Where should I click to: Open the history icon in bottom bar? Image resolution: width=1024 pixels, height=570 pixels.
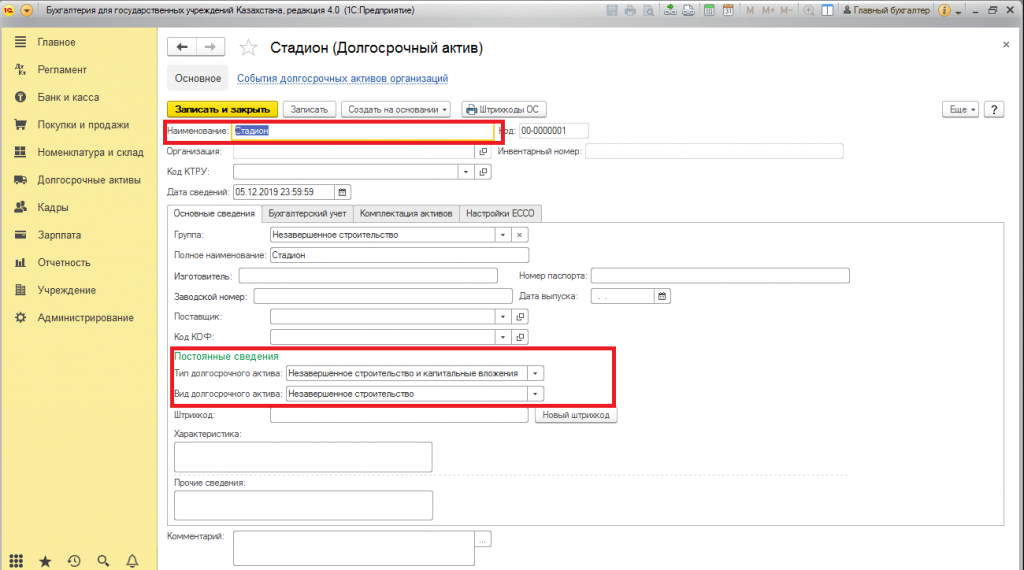coord(74,562)
